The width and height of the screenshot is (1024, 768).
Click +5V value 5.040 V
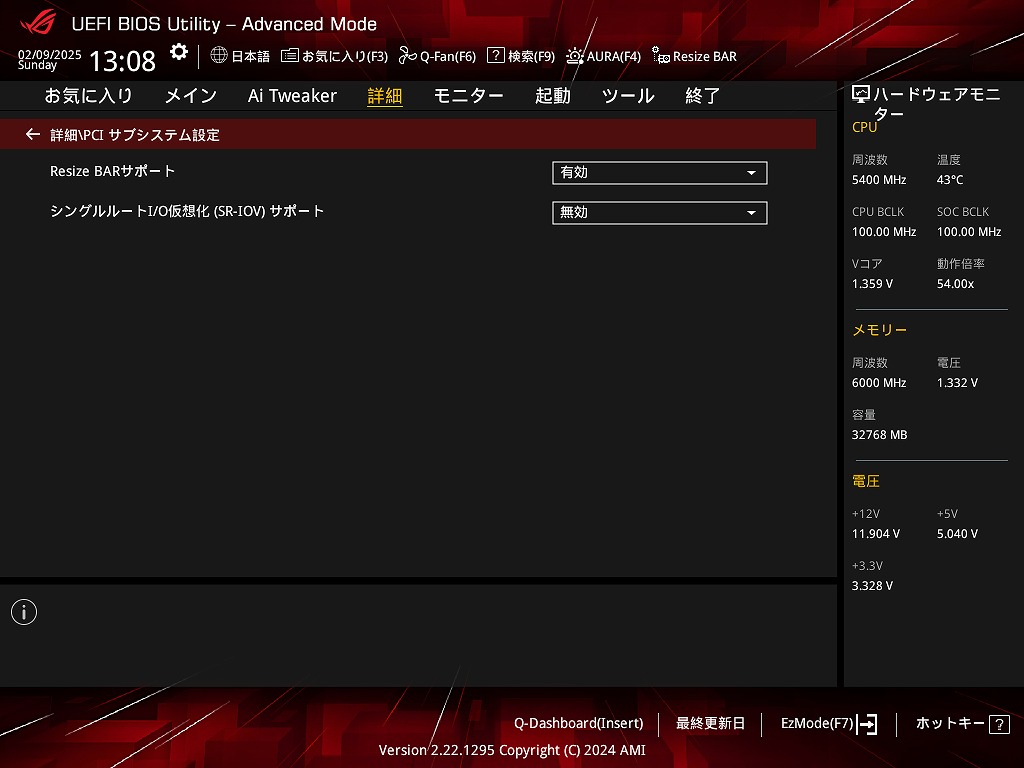tap(957, 534)
